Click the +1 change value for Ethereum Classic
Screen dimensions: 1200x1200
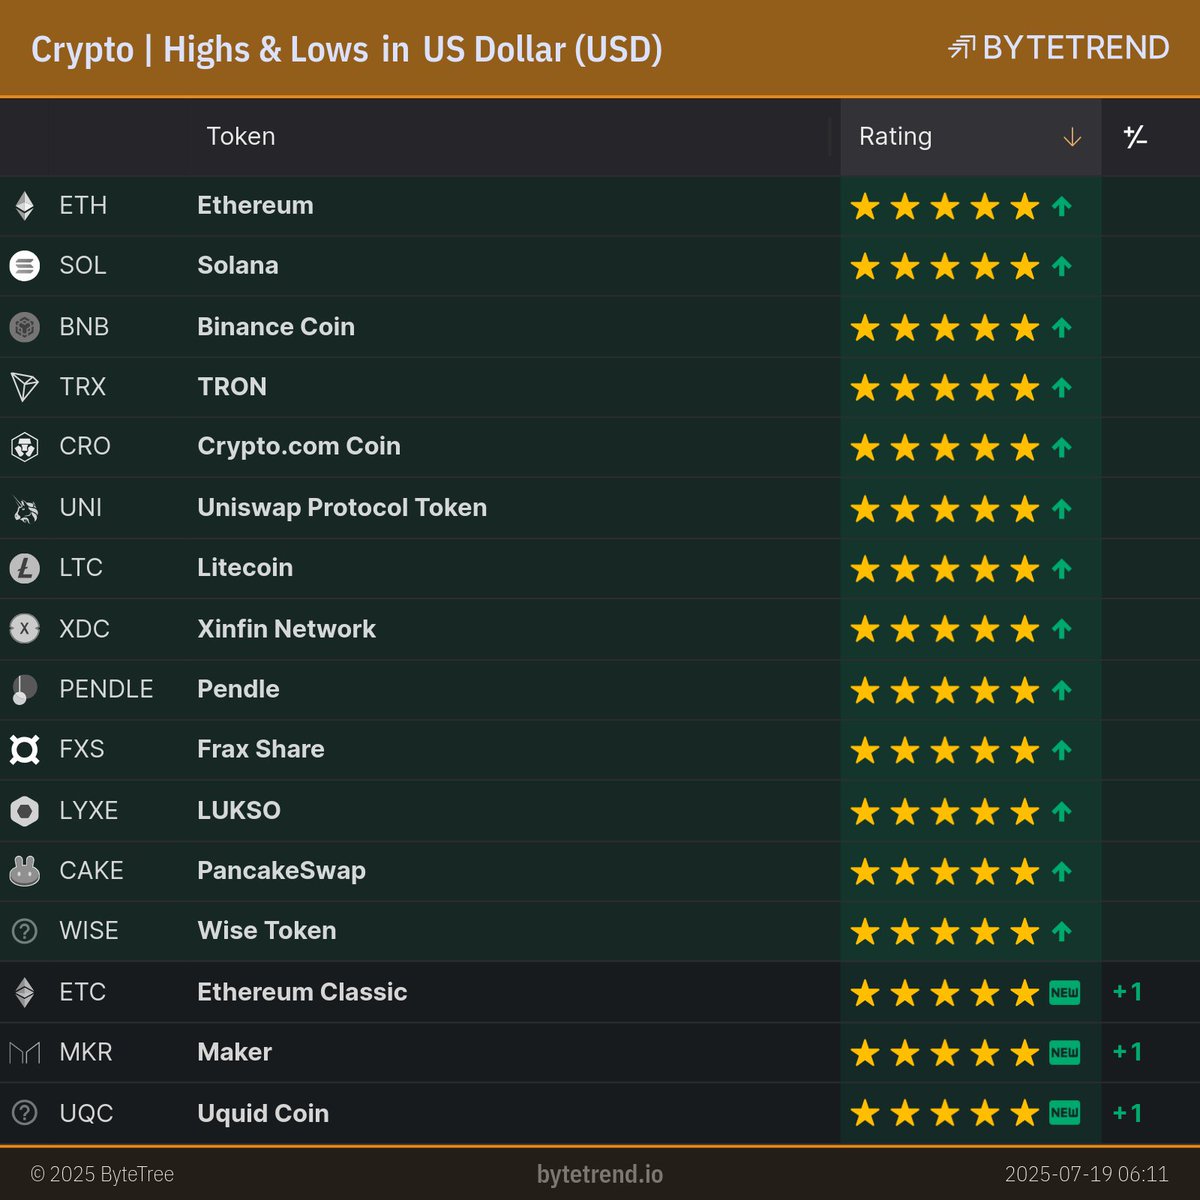(x=1128, y=992)
